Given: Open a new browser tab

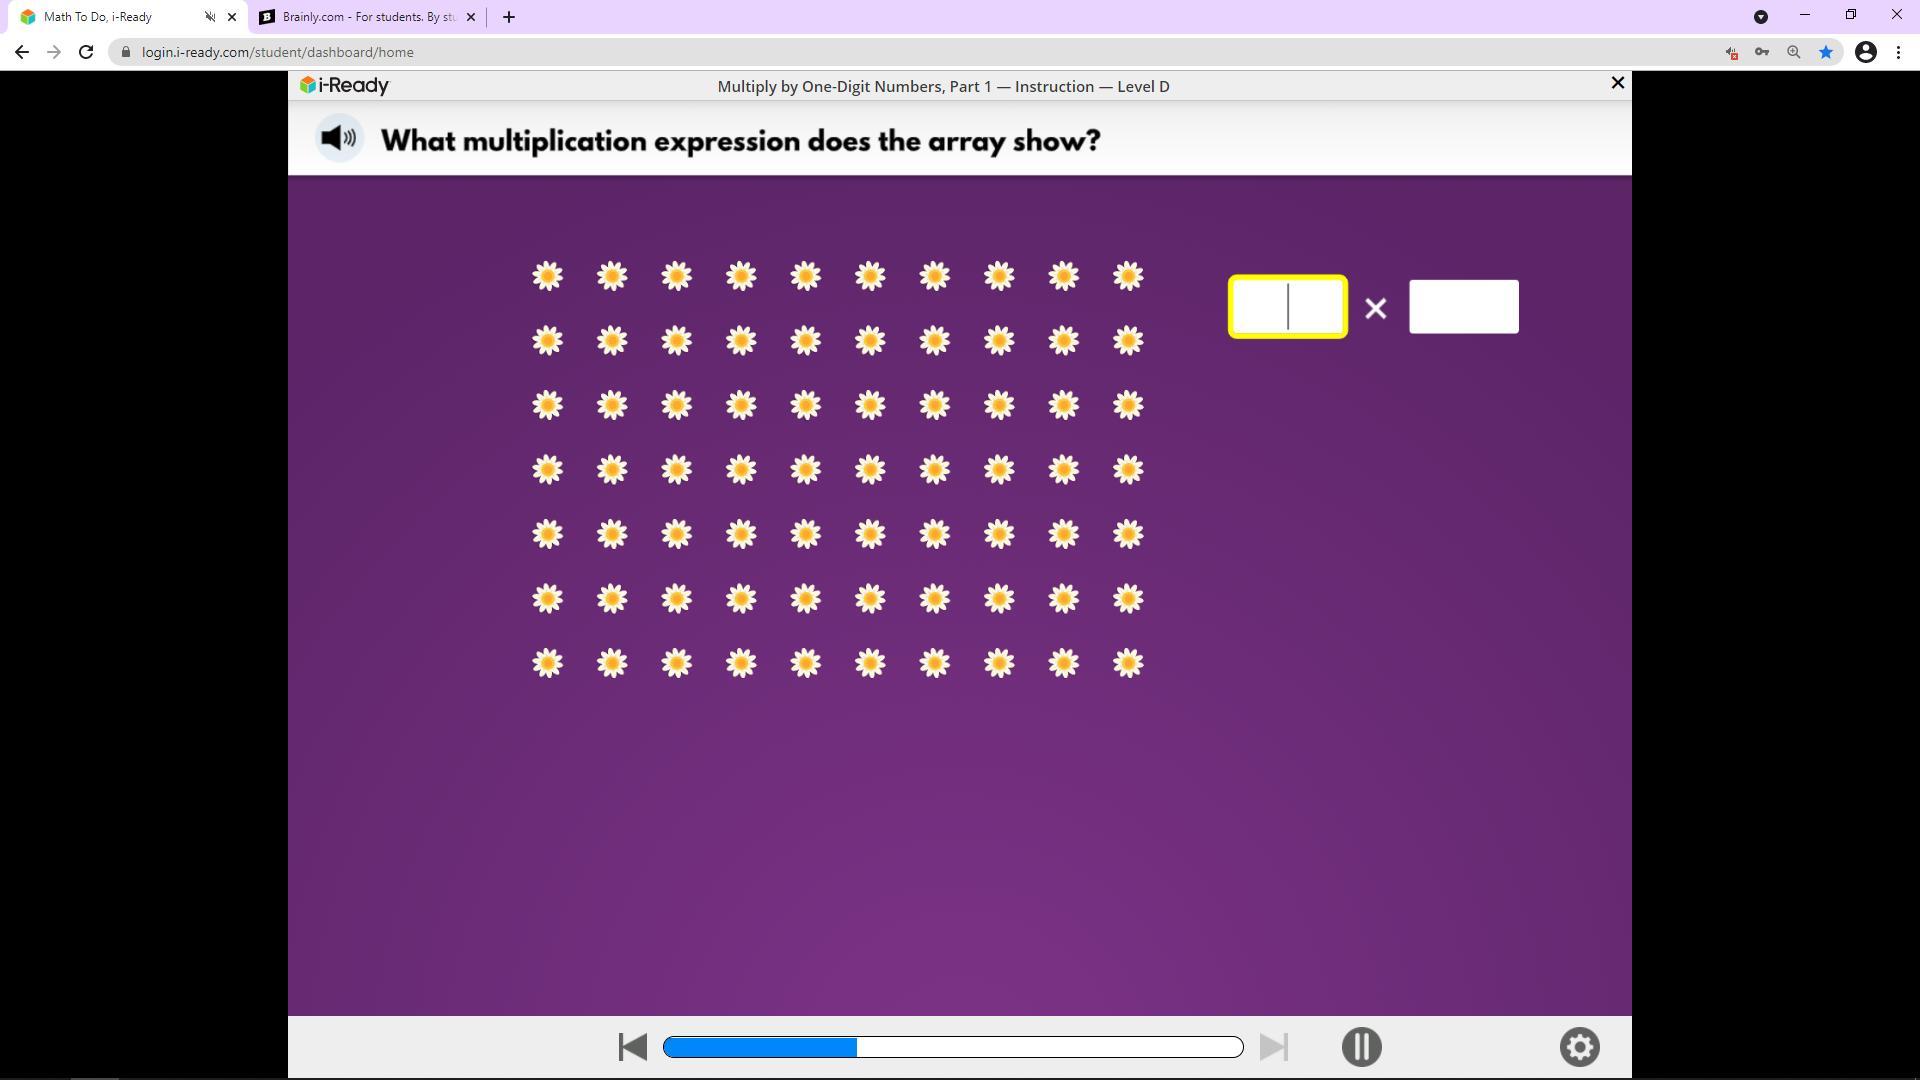Looking at the screenshot, I should click(508, 17).
